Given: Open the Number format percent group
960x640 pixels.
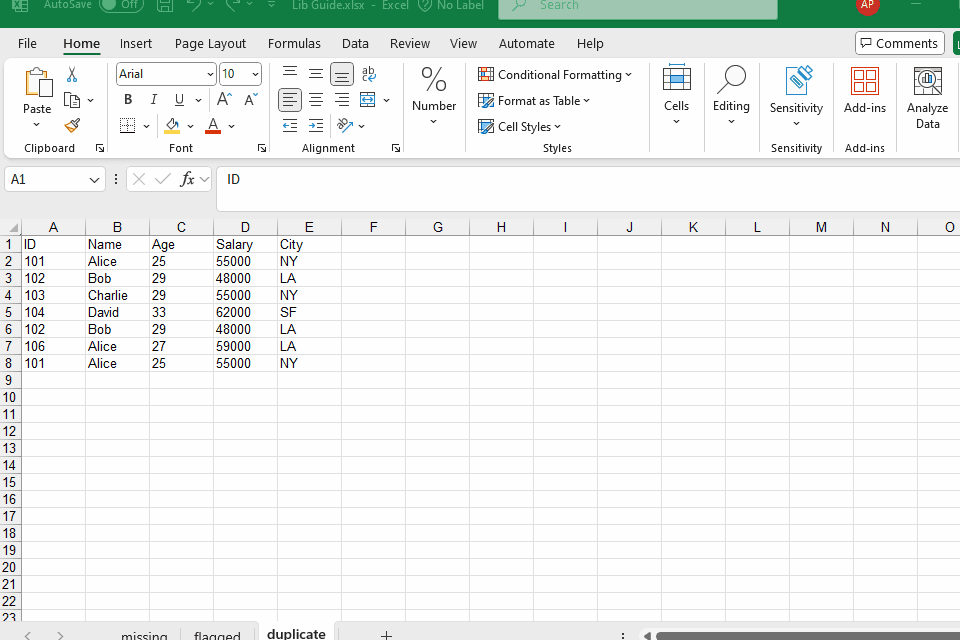Looking at the screenshot, I should (433, 95).
